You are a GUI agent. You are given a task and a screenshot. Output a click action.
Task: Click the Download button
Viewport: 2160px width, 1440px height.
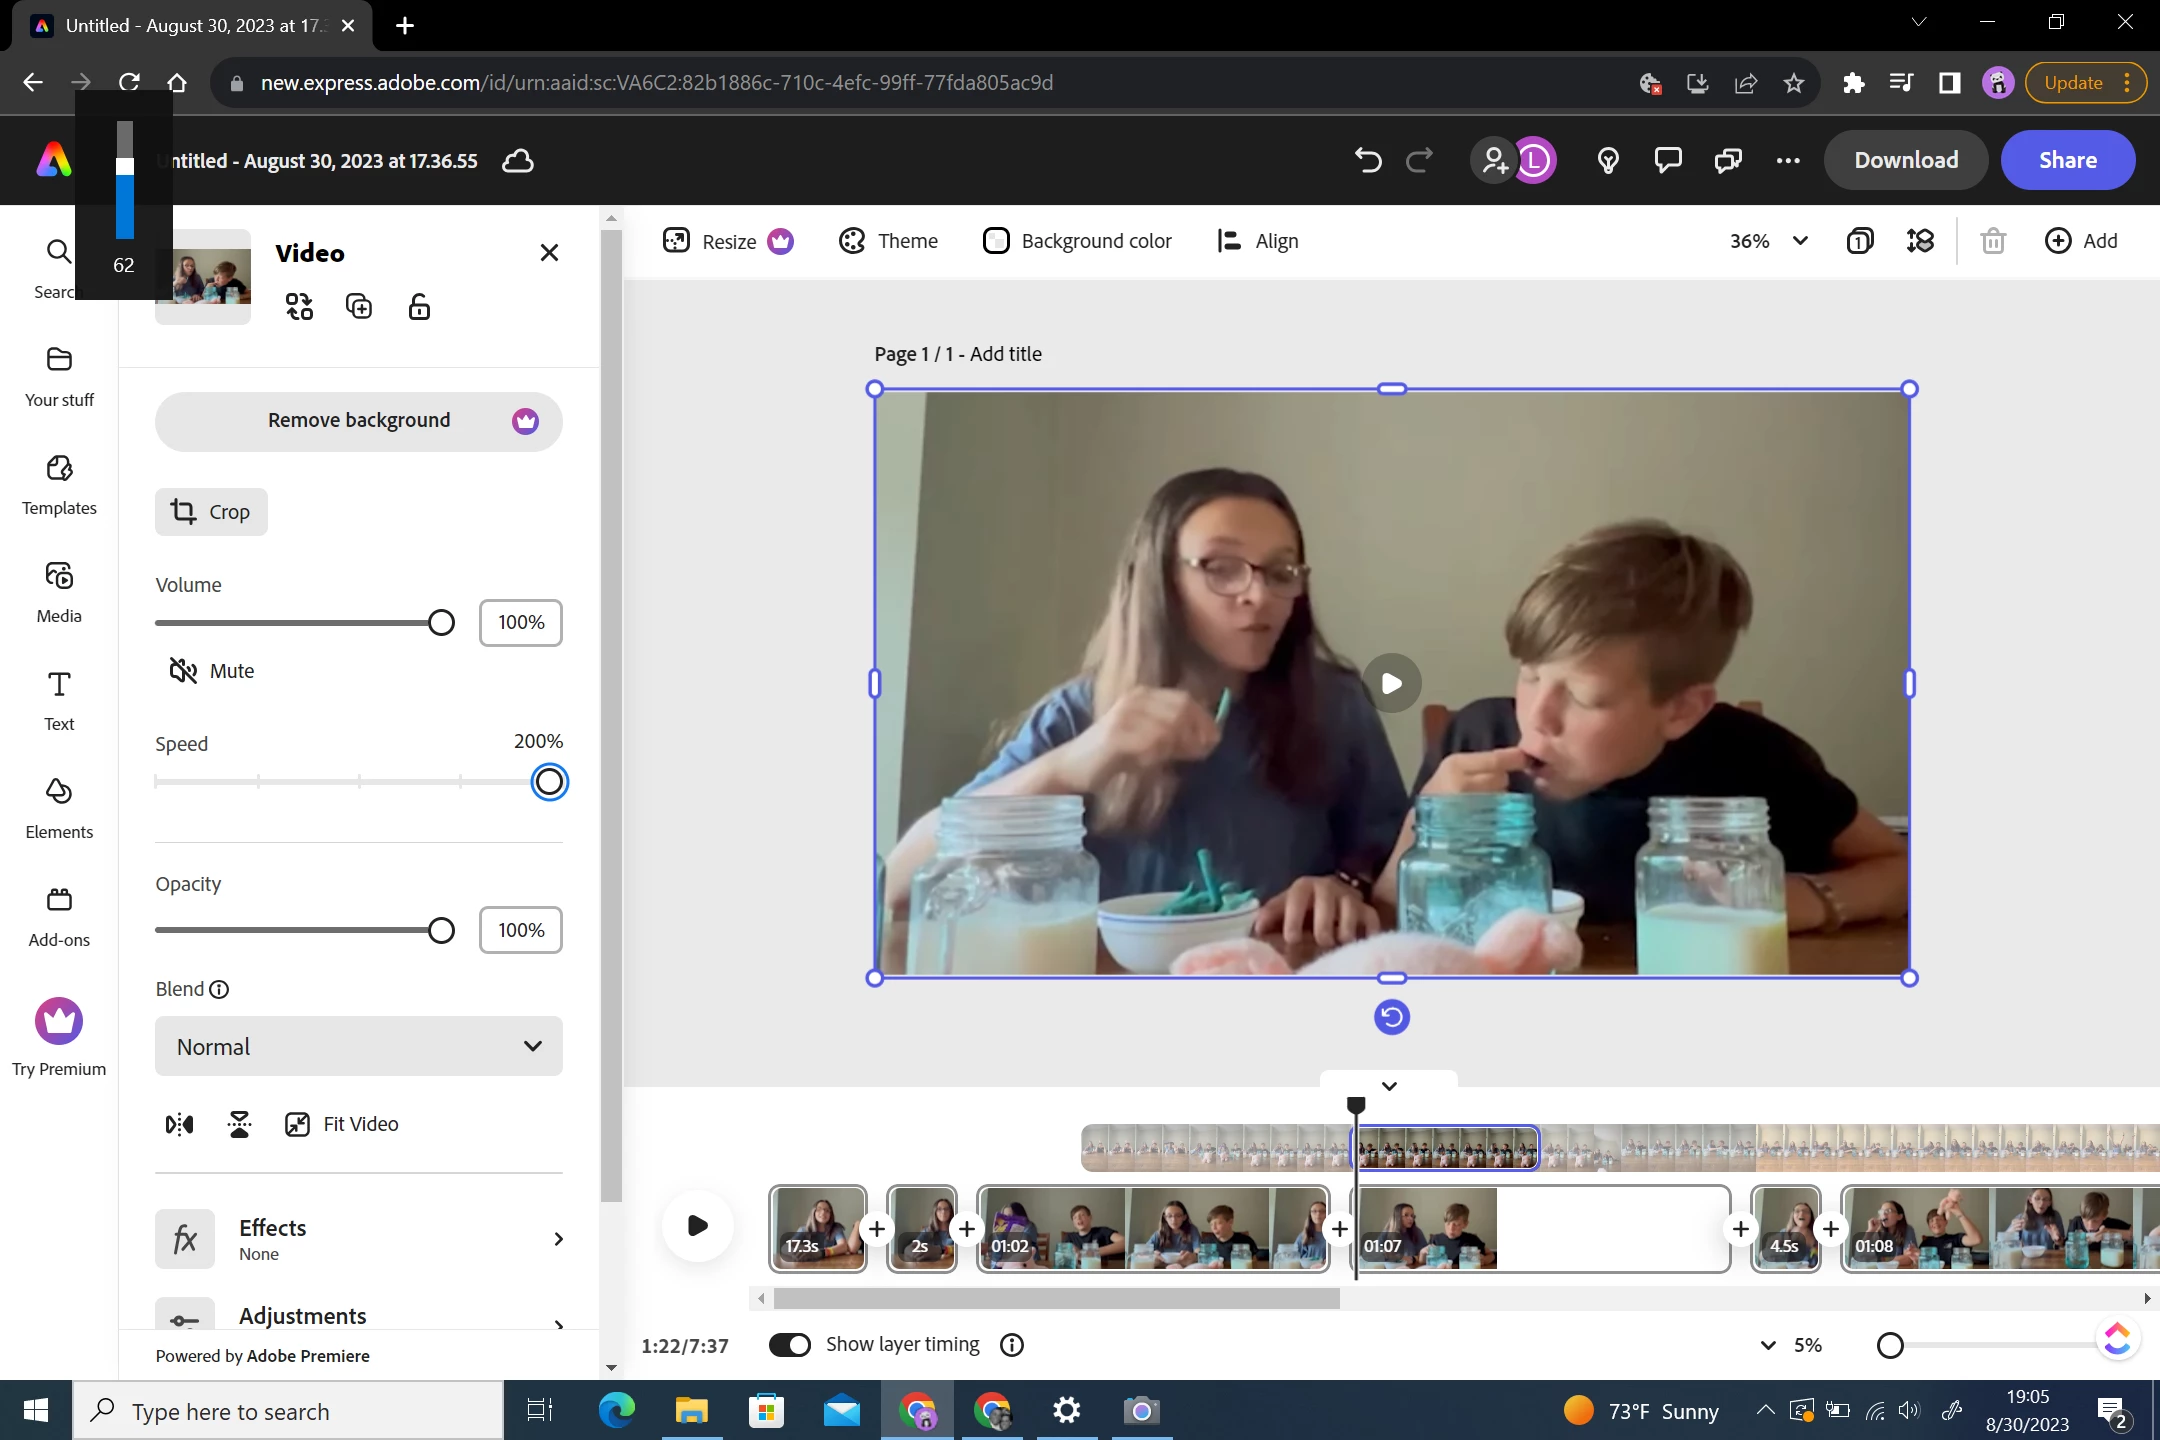1905,160
